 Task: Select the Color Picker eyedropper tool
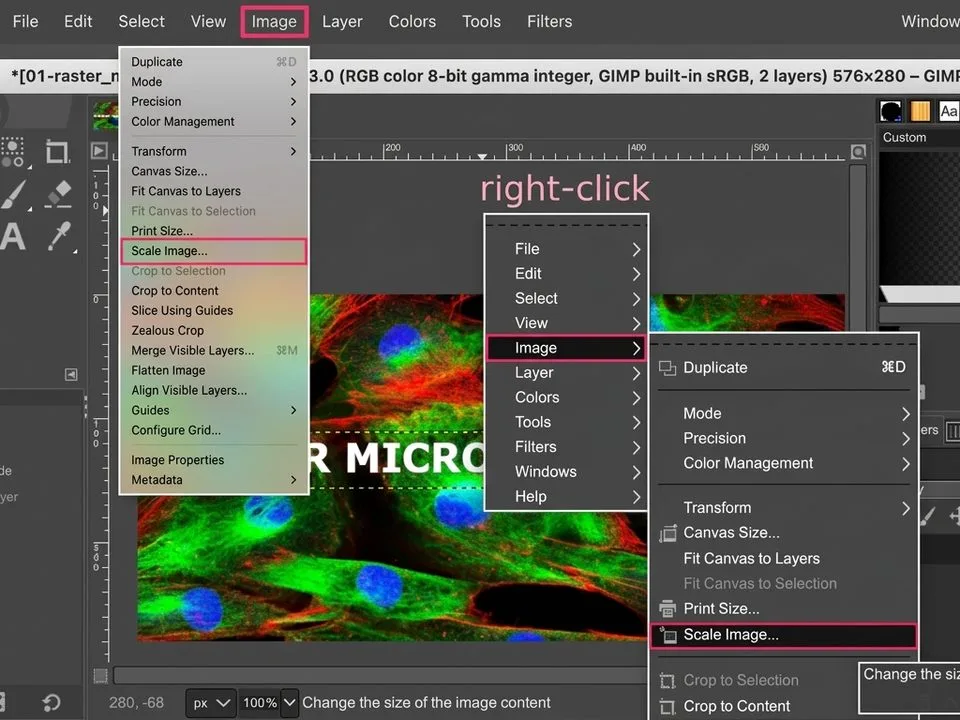pos(59,236)
